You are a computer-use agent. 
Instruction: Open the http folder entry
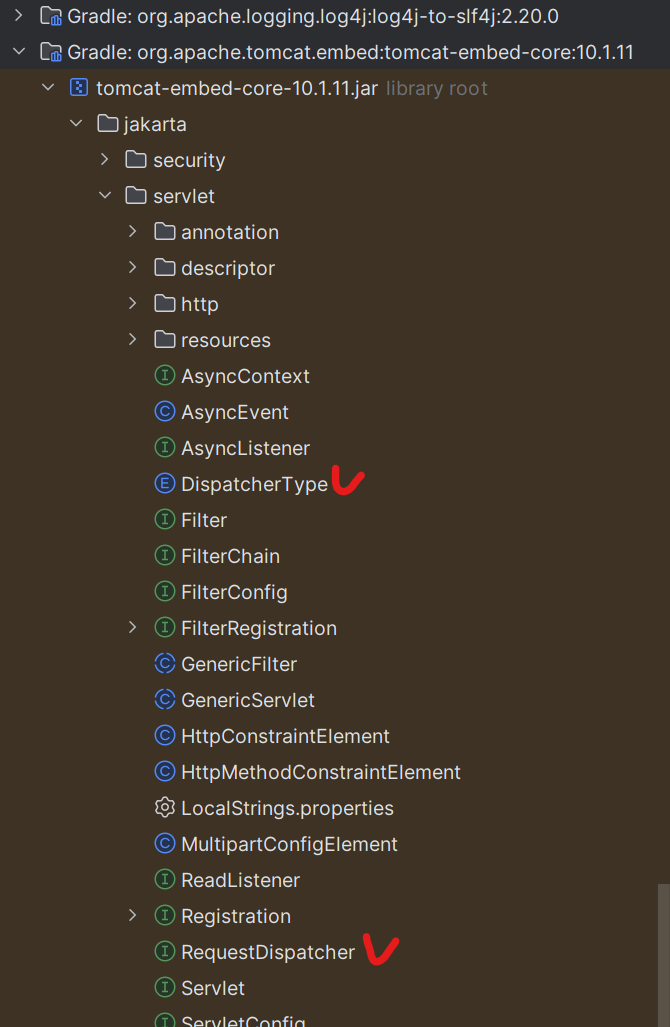199,304
